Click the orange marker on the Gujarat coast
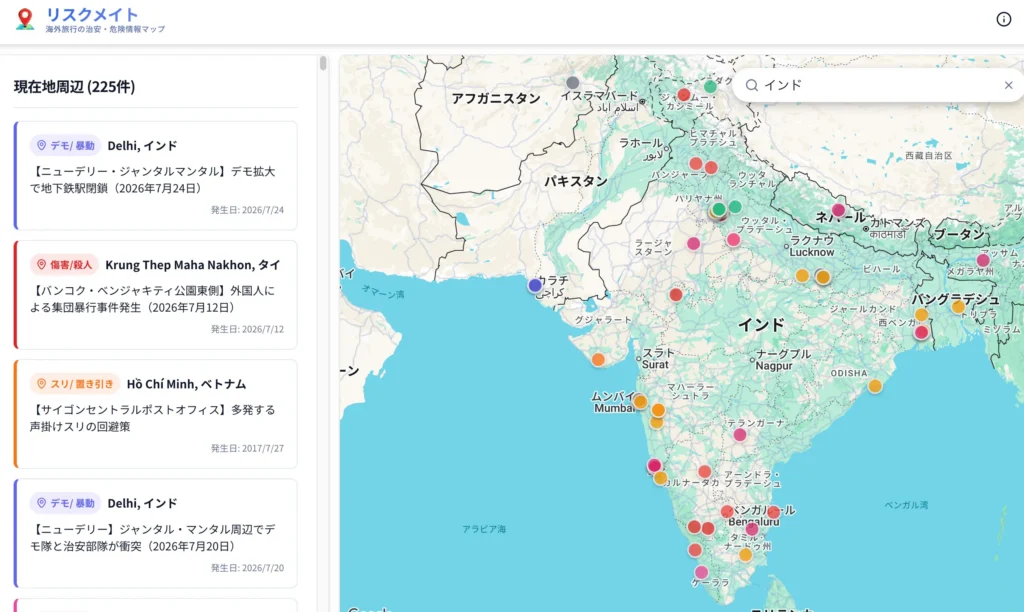The width and height of the screenshot is (1024, 612). click(598, 359)
